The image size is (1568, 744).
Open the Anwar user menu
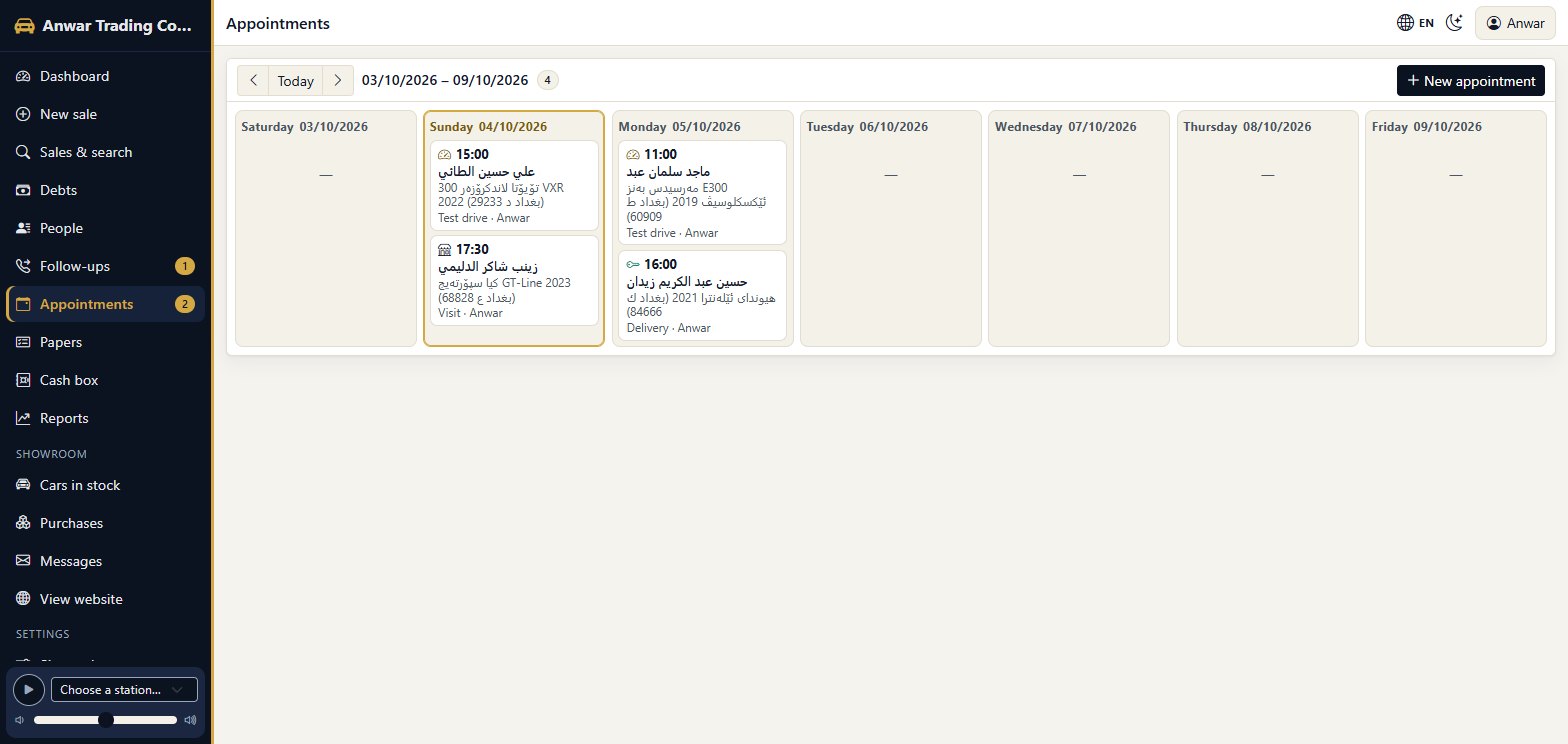1516,23
